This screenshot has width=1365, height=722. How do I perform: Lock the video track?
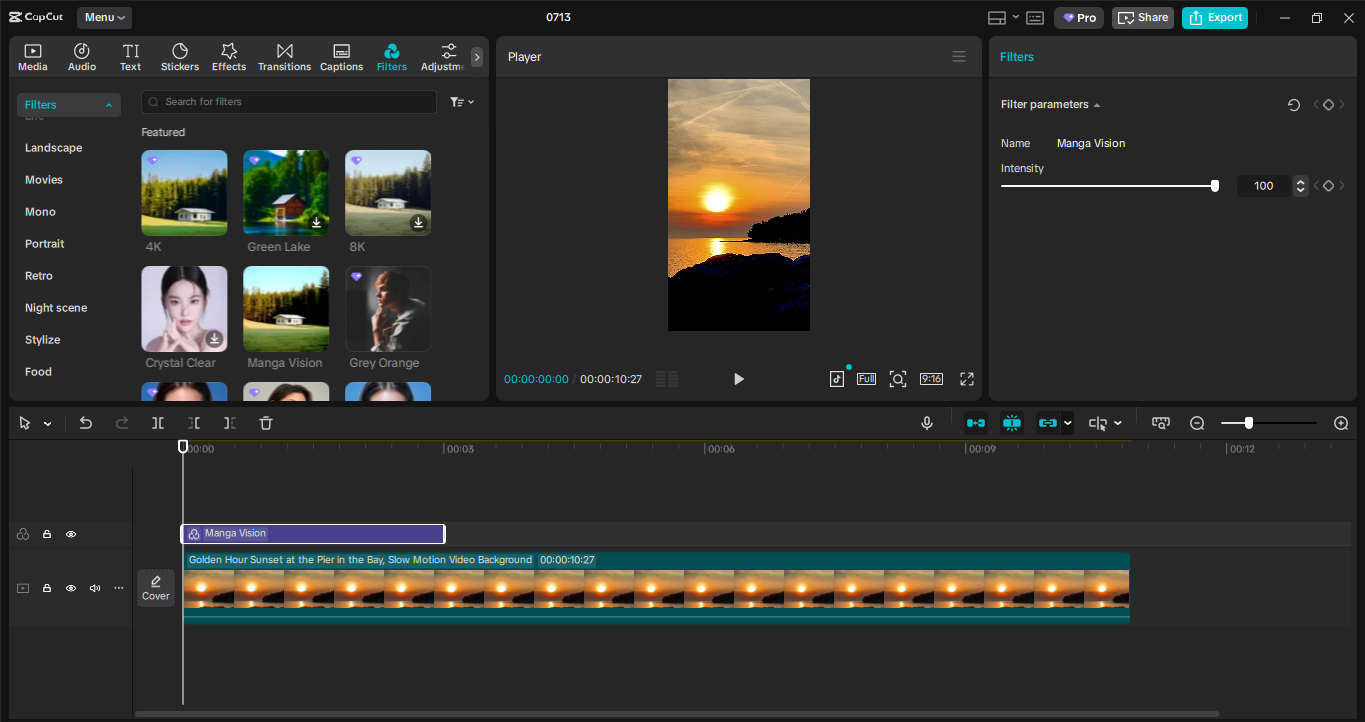tap(47, 588)
